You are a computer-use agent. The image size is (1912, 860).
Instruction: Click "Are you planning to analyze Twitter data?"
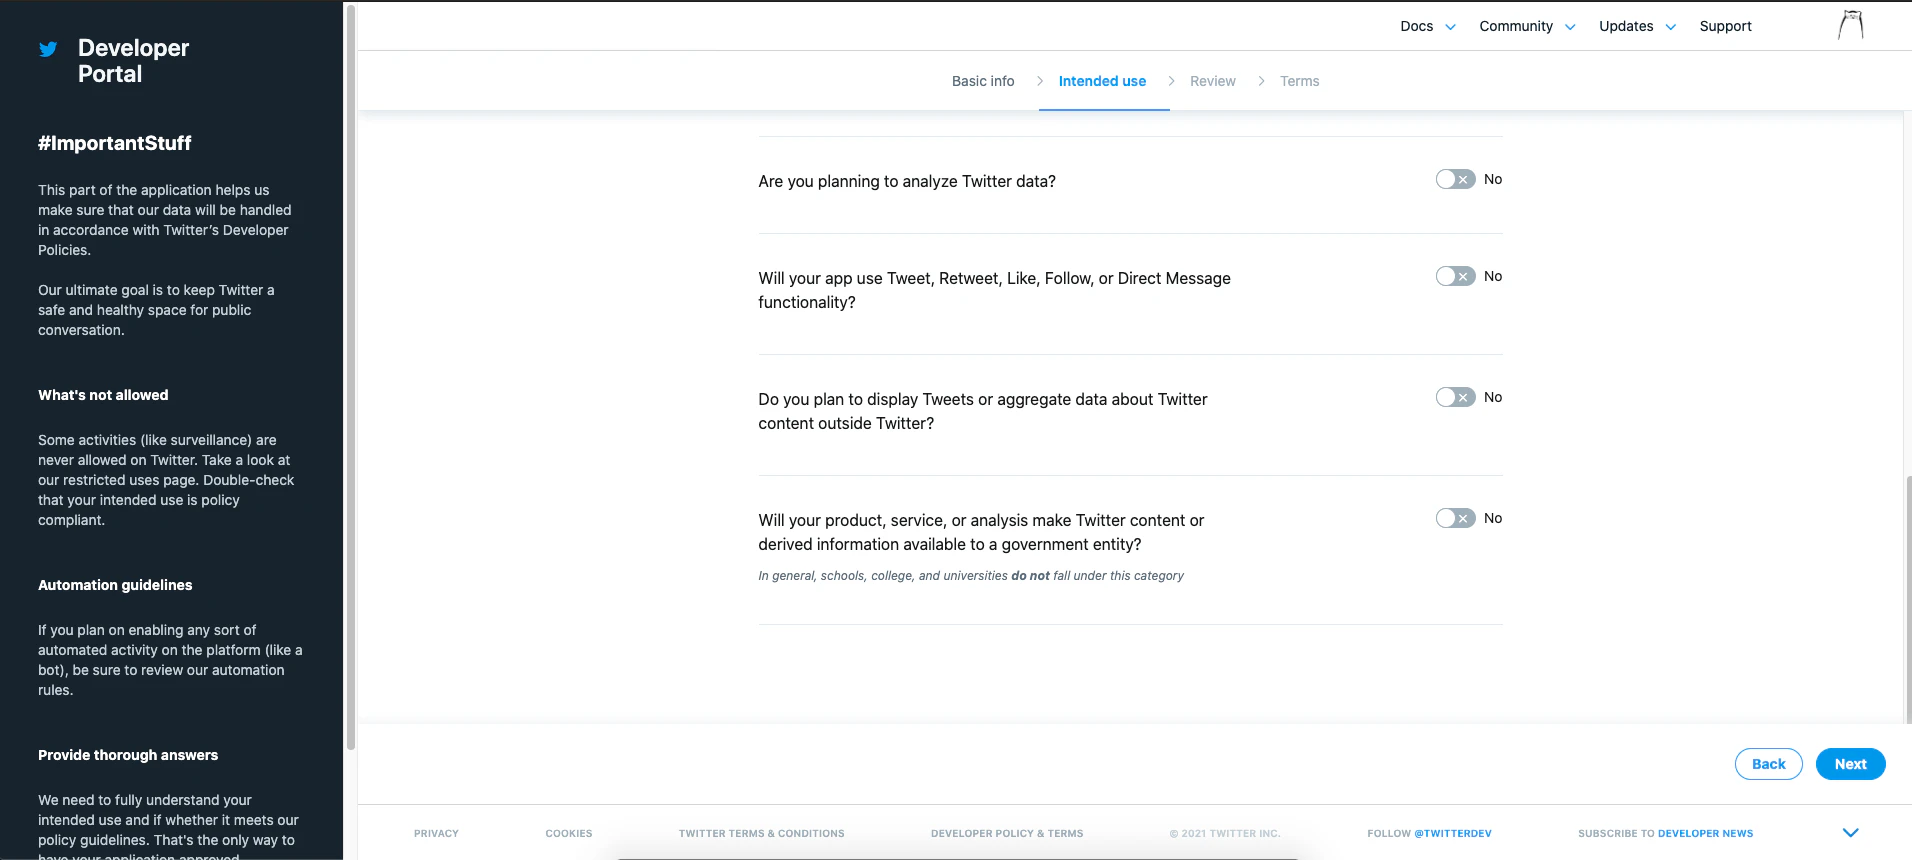click(907, 181)
